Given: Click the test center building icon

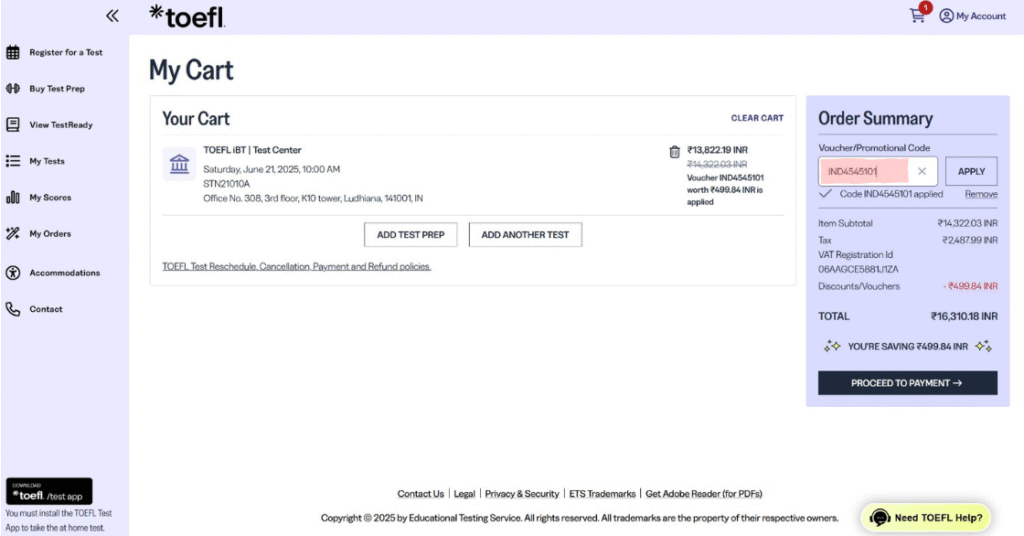Looking at the screenshot, I should (179, 163).
